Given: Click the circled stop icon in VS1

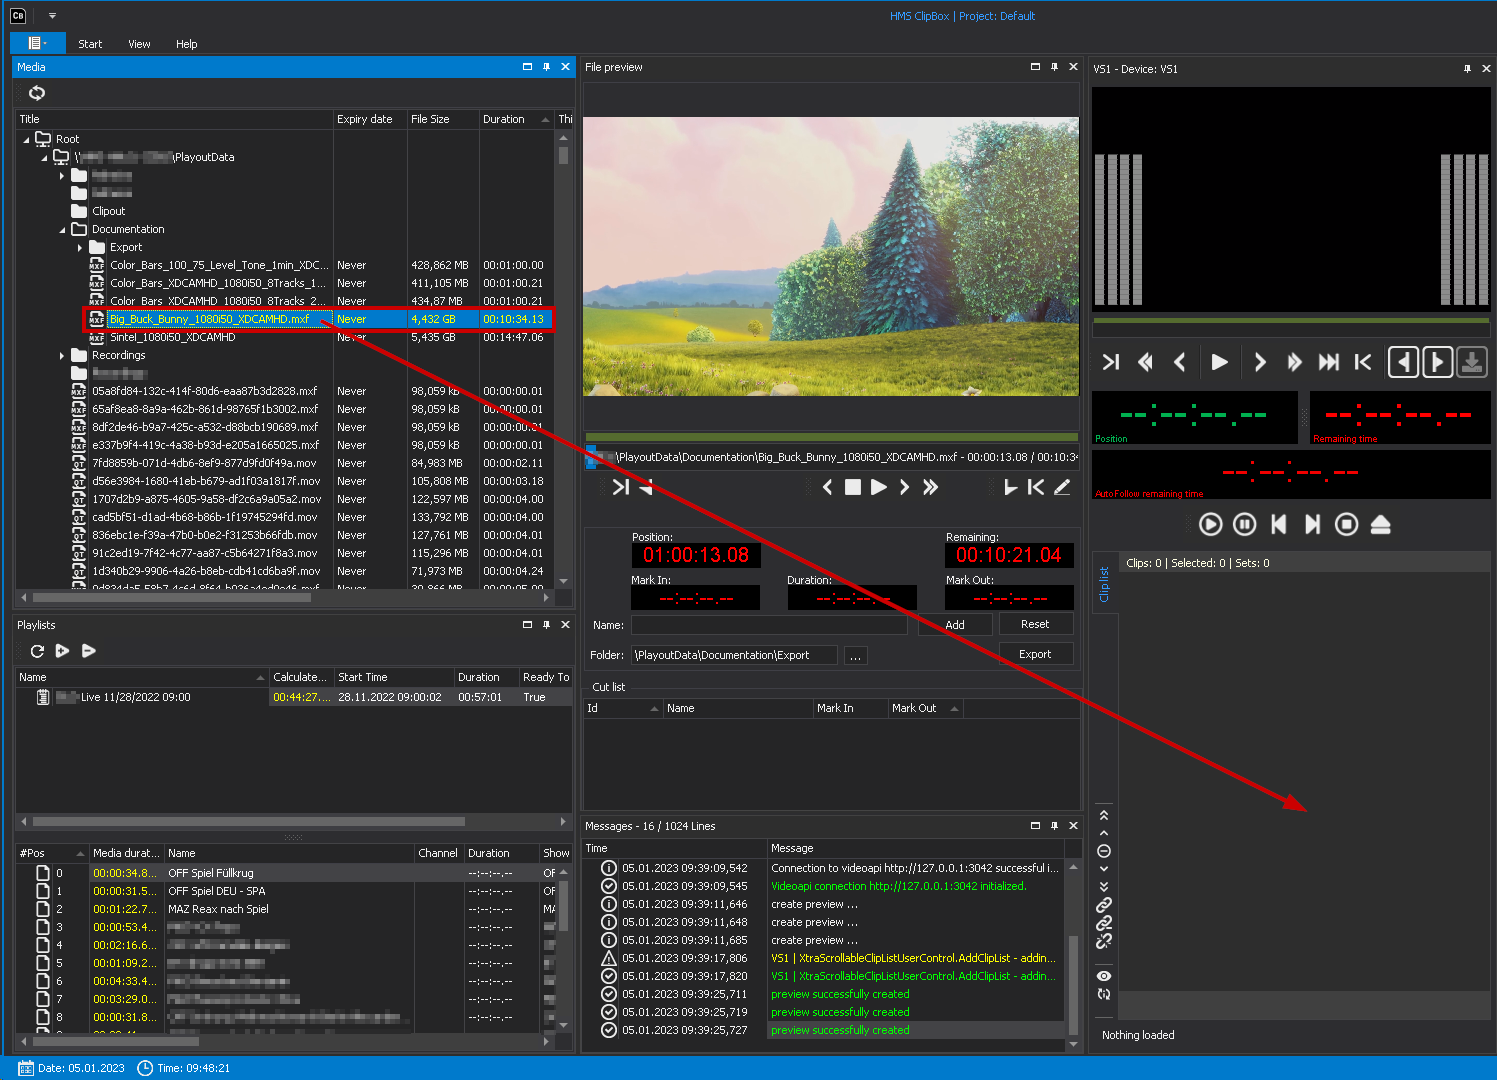Looking at the screenshot, I should (1347, 524).
